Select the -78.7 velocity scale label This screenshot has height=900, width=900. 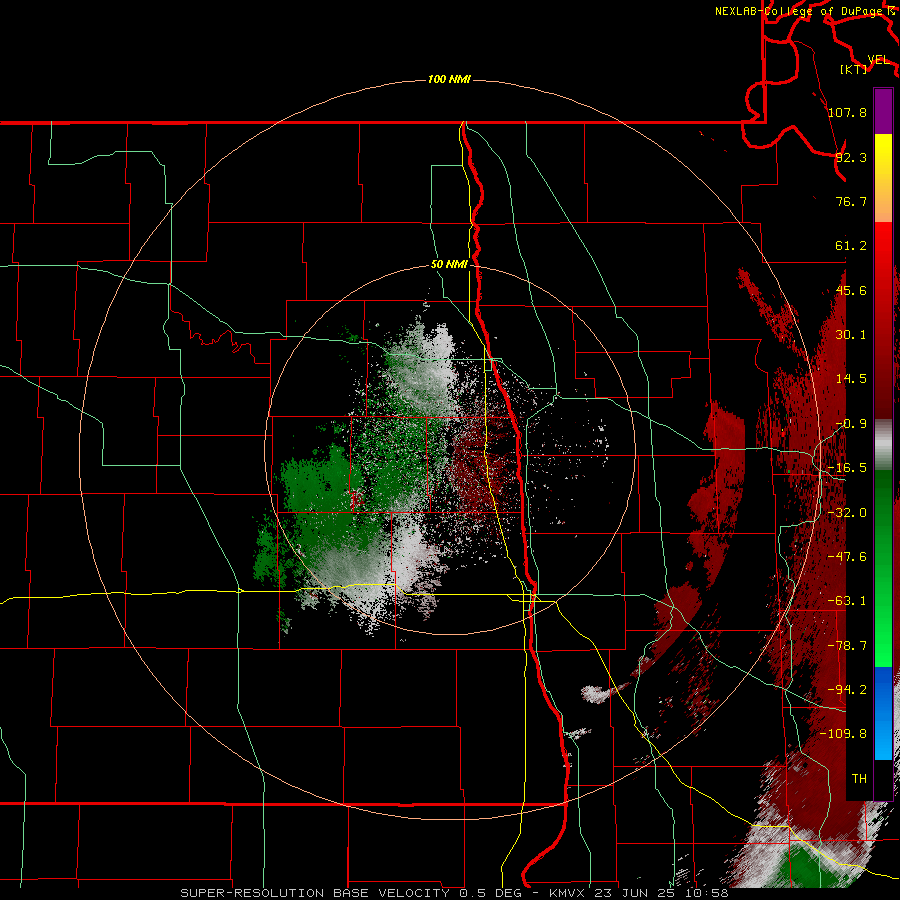click(847, 646)
